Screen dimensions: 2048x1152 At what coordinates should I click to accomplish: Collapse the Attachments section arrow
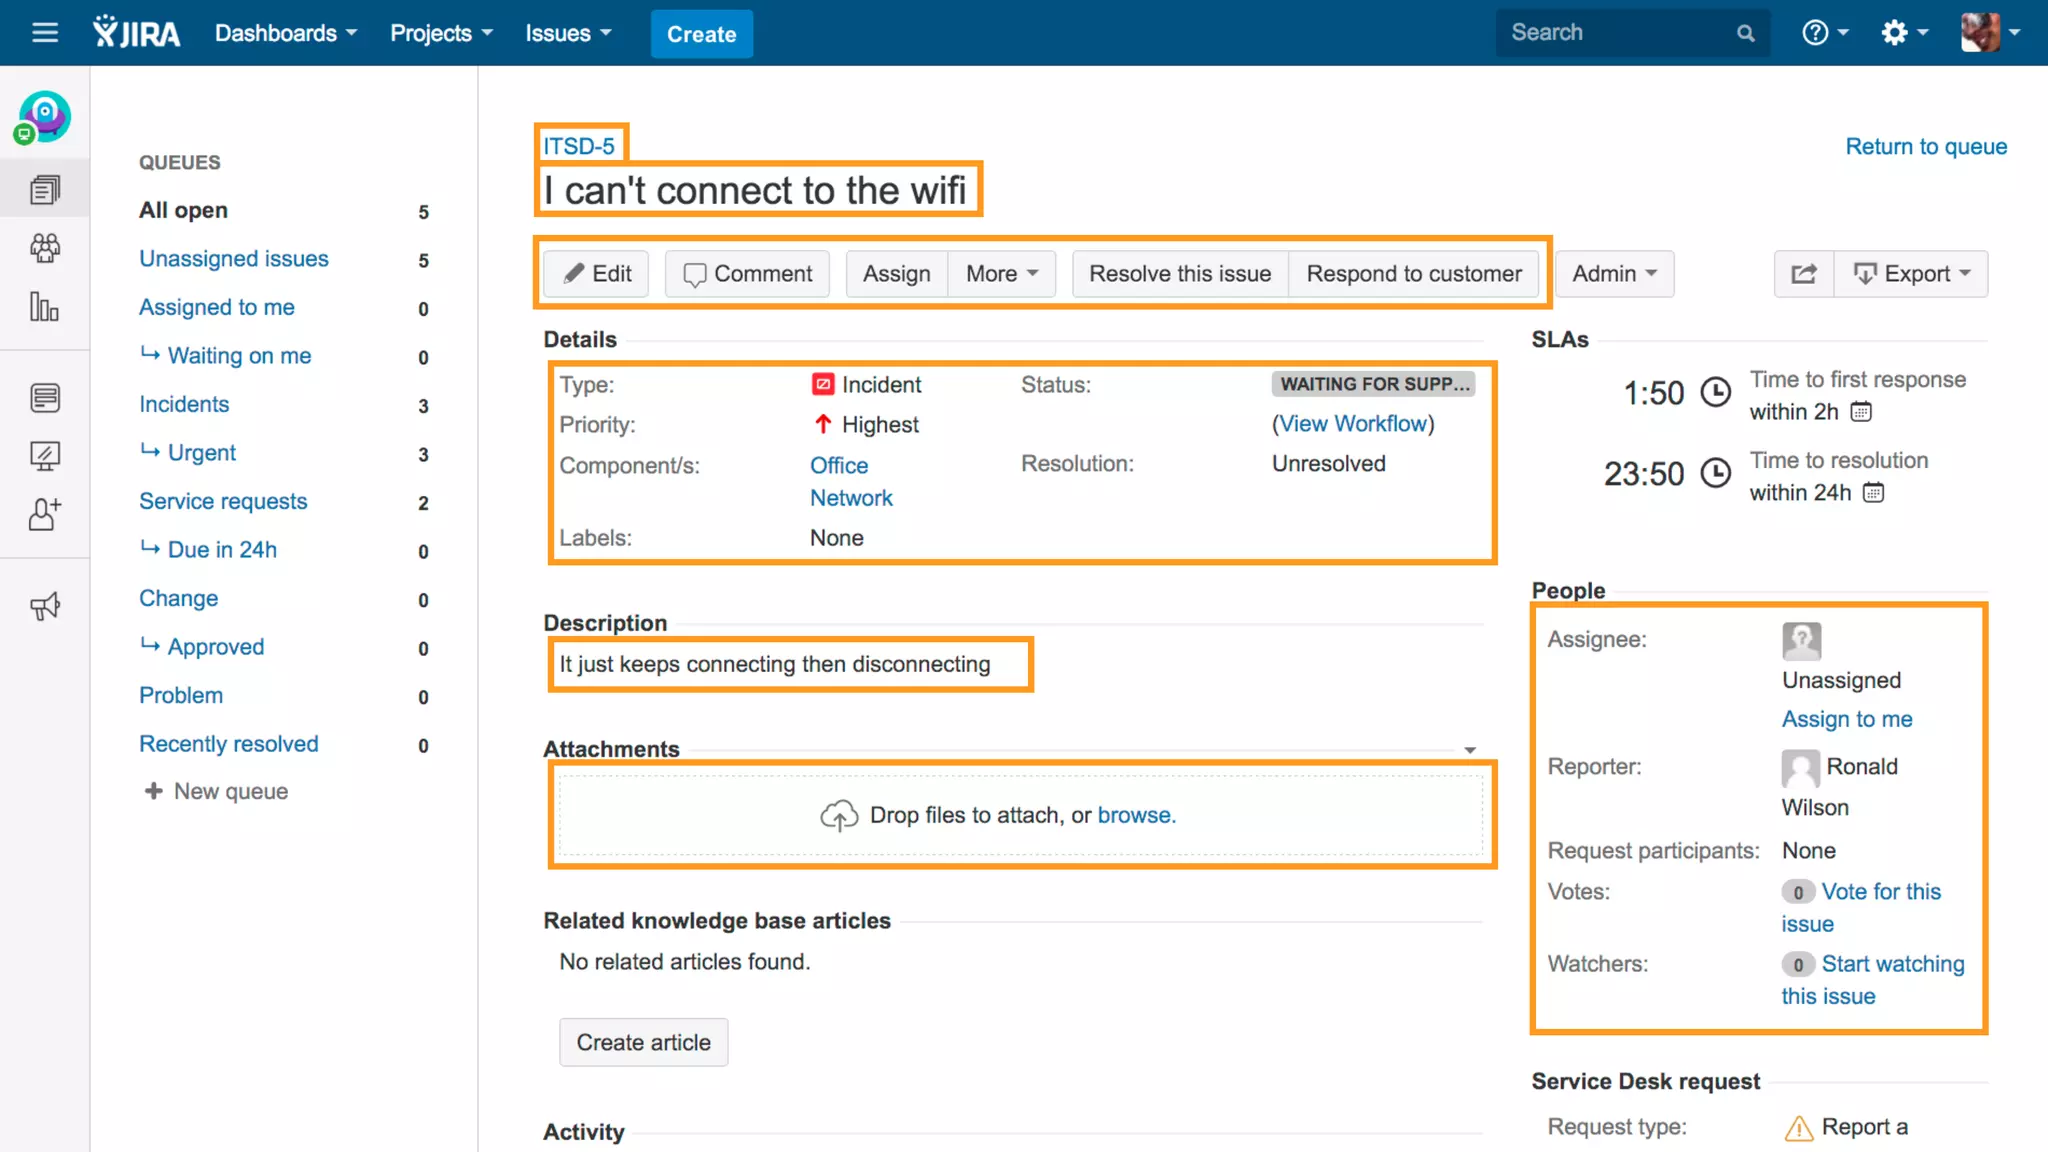tap(1470, 750)
